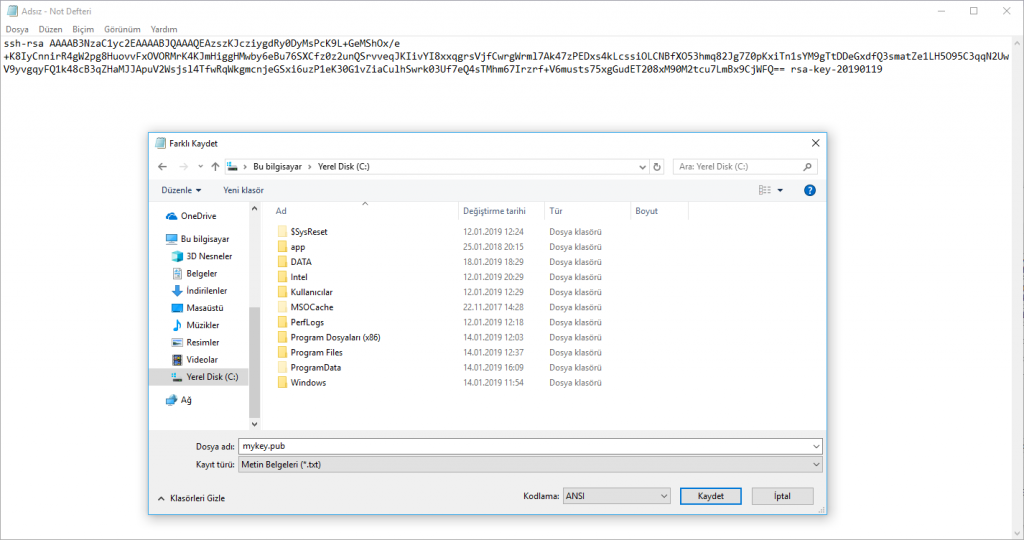Click the Kullanıcılar folder icon
Viewport: 1024px width, 540px height.
tap(282, 292)
